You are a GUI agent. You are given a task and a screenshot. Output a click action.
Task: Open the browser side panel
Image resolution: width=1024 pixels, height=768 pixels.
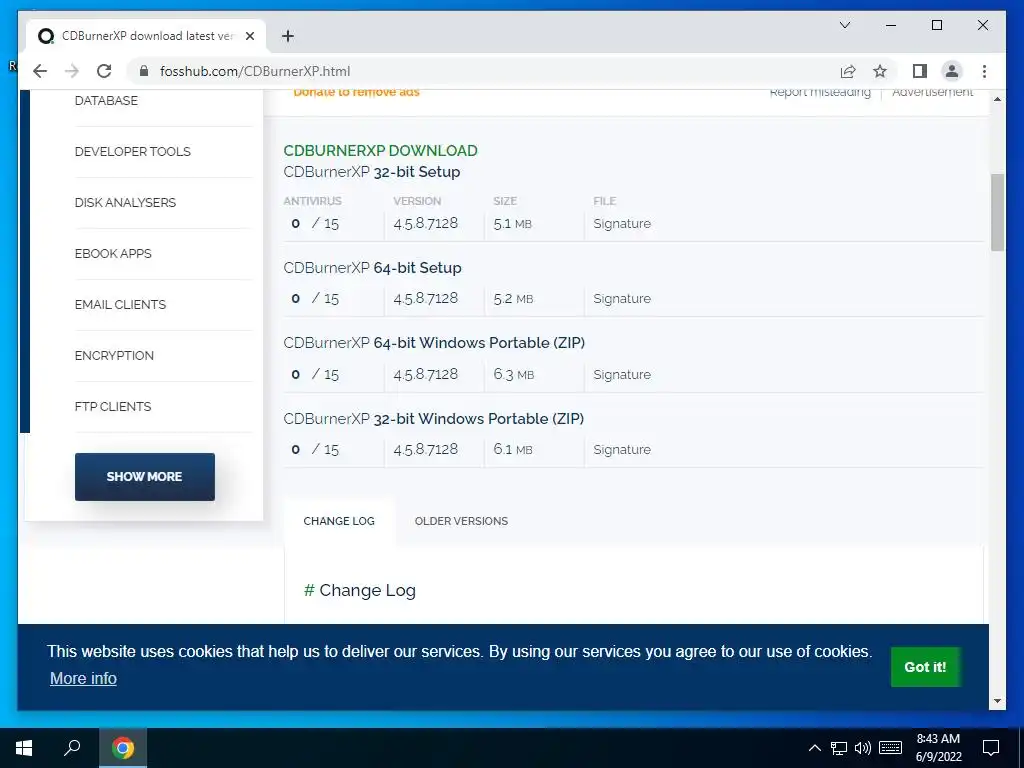[920, 71]
